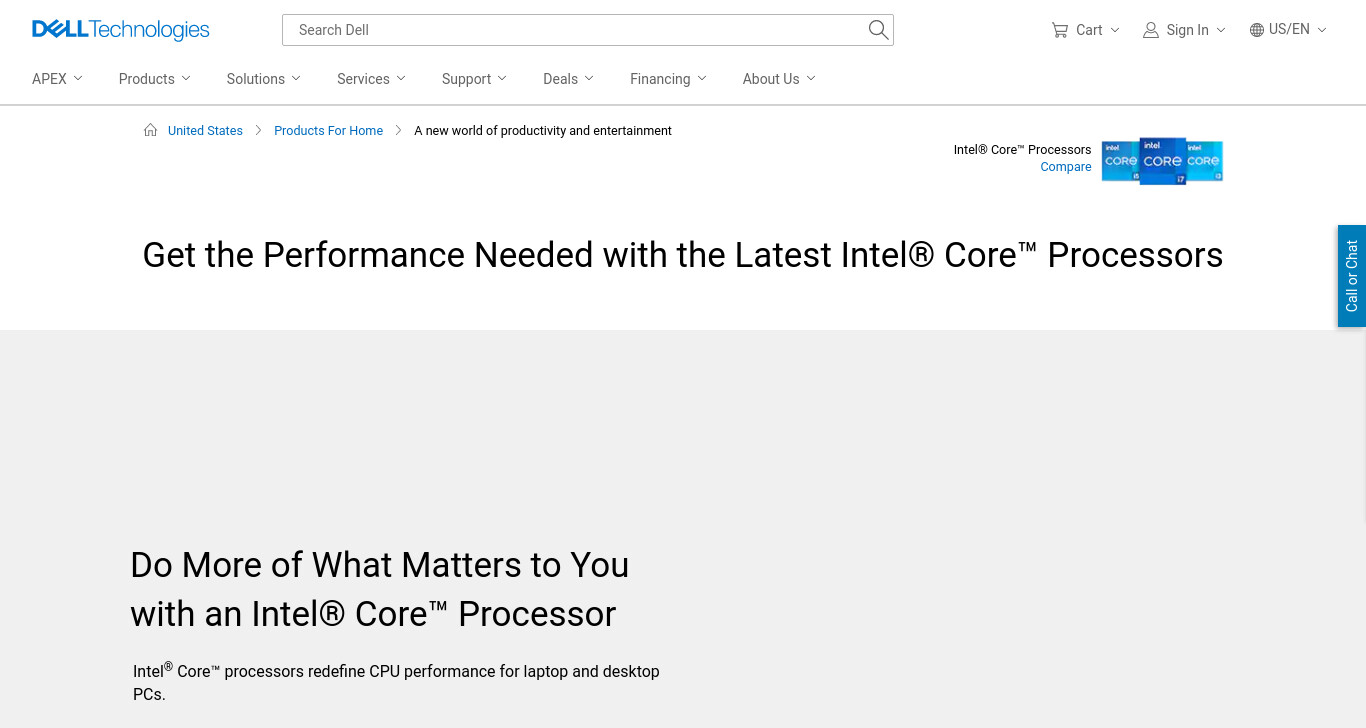Click the Intel Core i3 badge
Screen dimensions: 1366x728
pyautogui.click(x=1204, y=161)
